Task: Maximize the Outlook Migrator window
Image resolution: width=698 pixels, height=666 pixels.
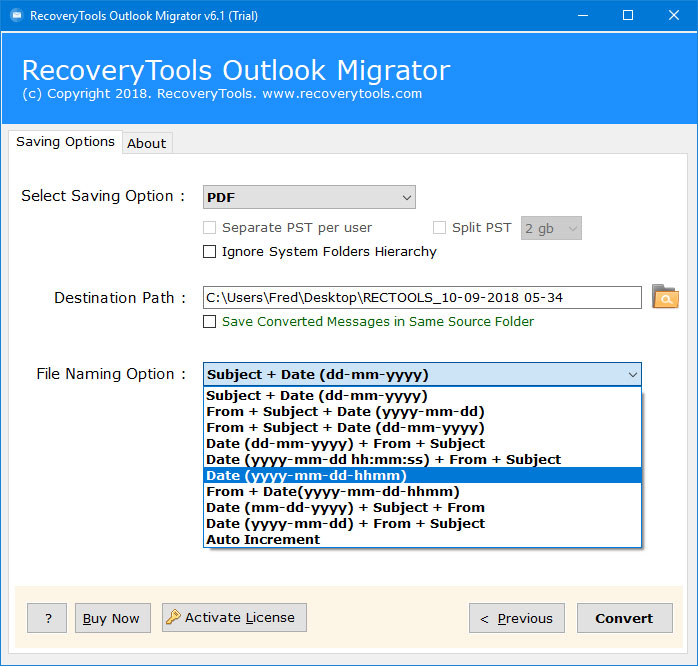Action: tap(628, 16)
